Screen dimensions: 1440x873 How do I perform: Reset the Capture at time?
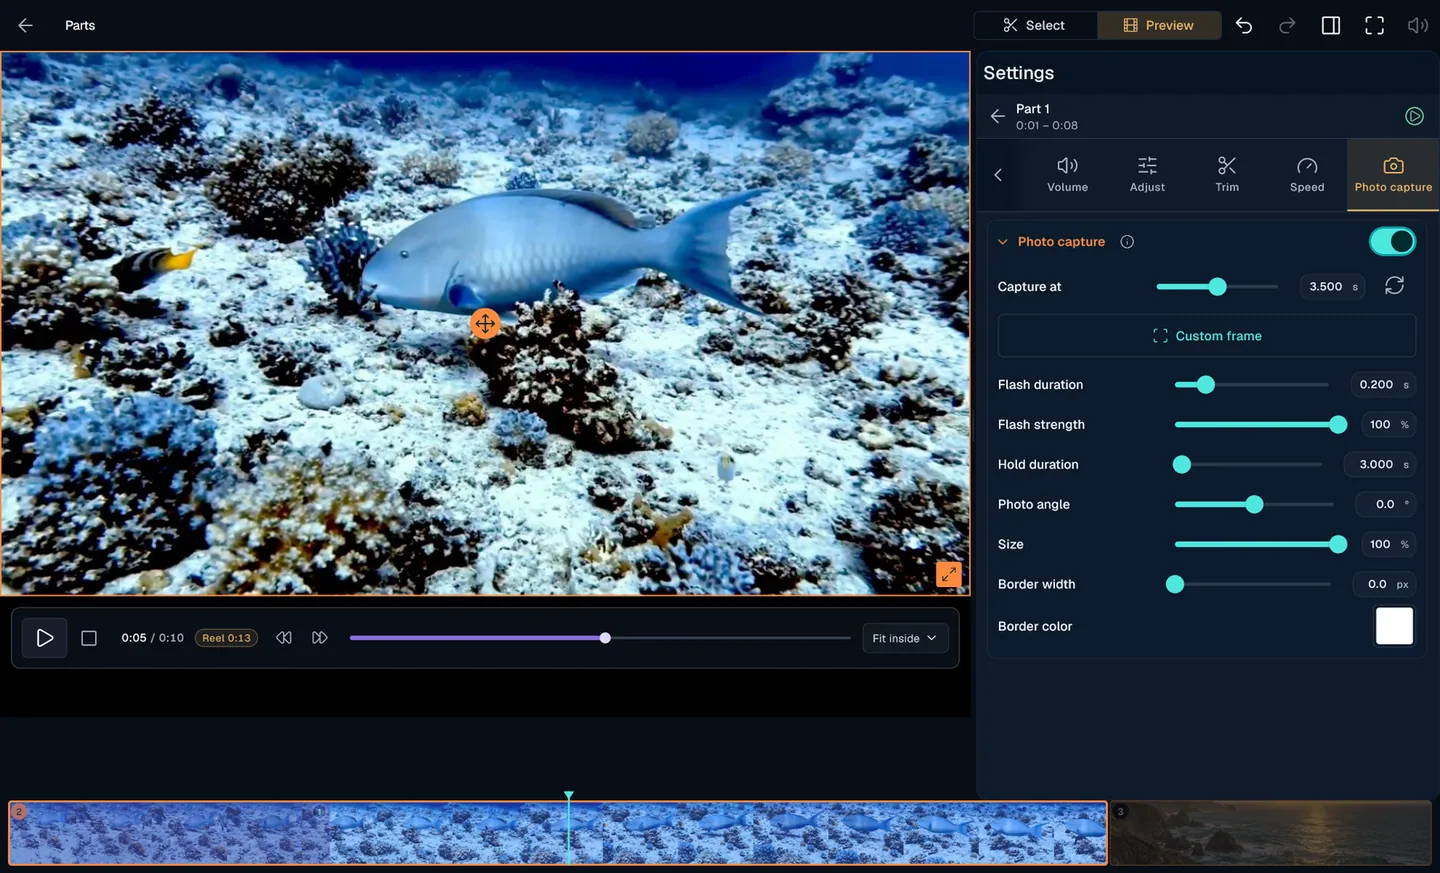tap(1394, 286)
